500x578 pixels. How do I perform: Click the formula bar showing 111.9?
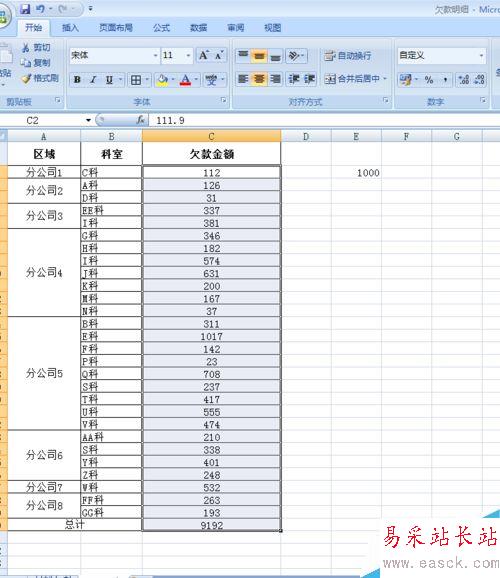[x=324, y=120]
